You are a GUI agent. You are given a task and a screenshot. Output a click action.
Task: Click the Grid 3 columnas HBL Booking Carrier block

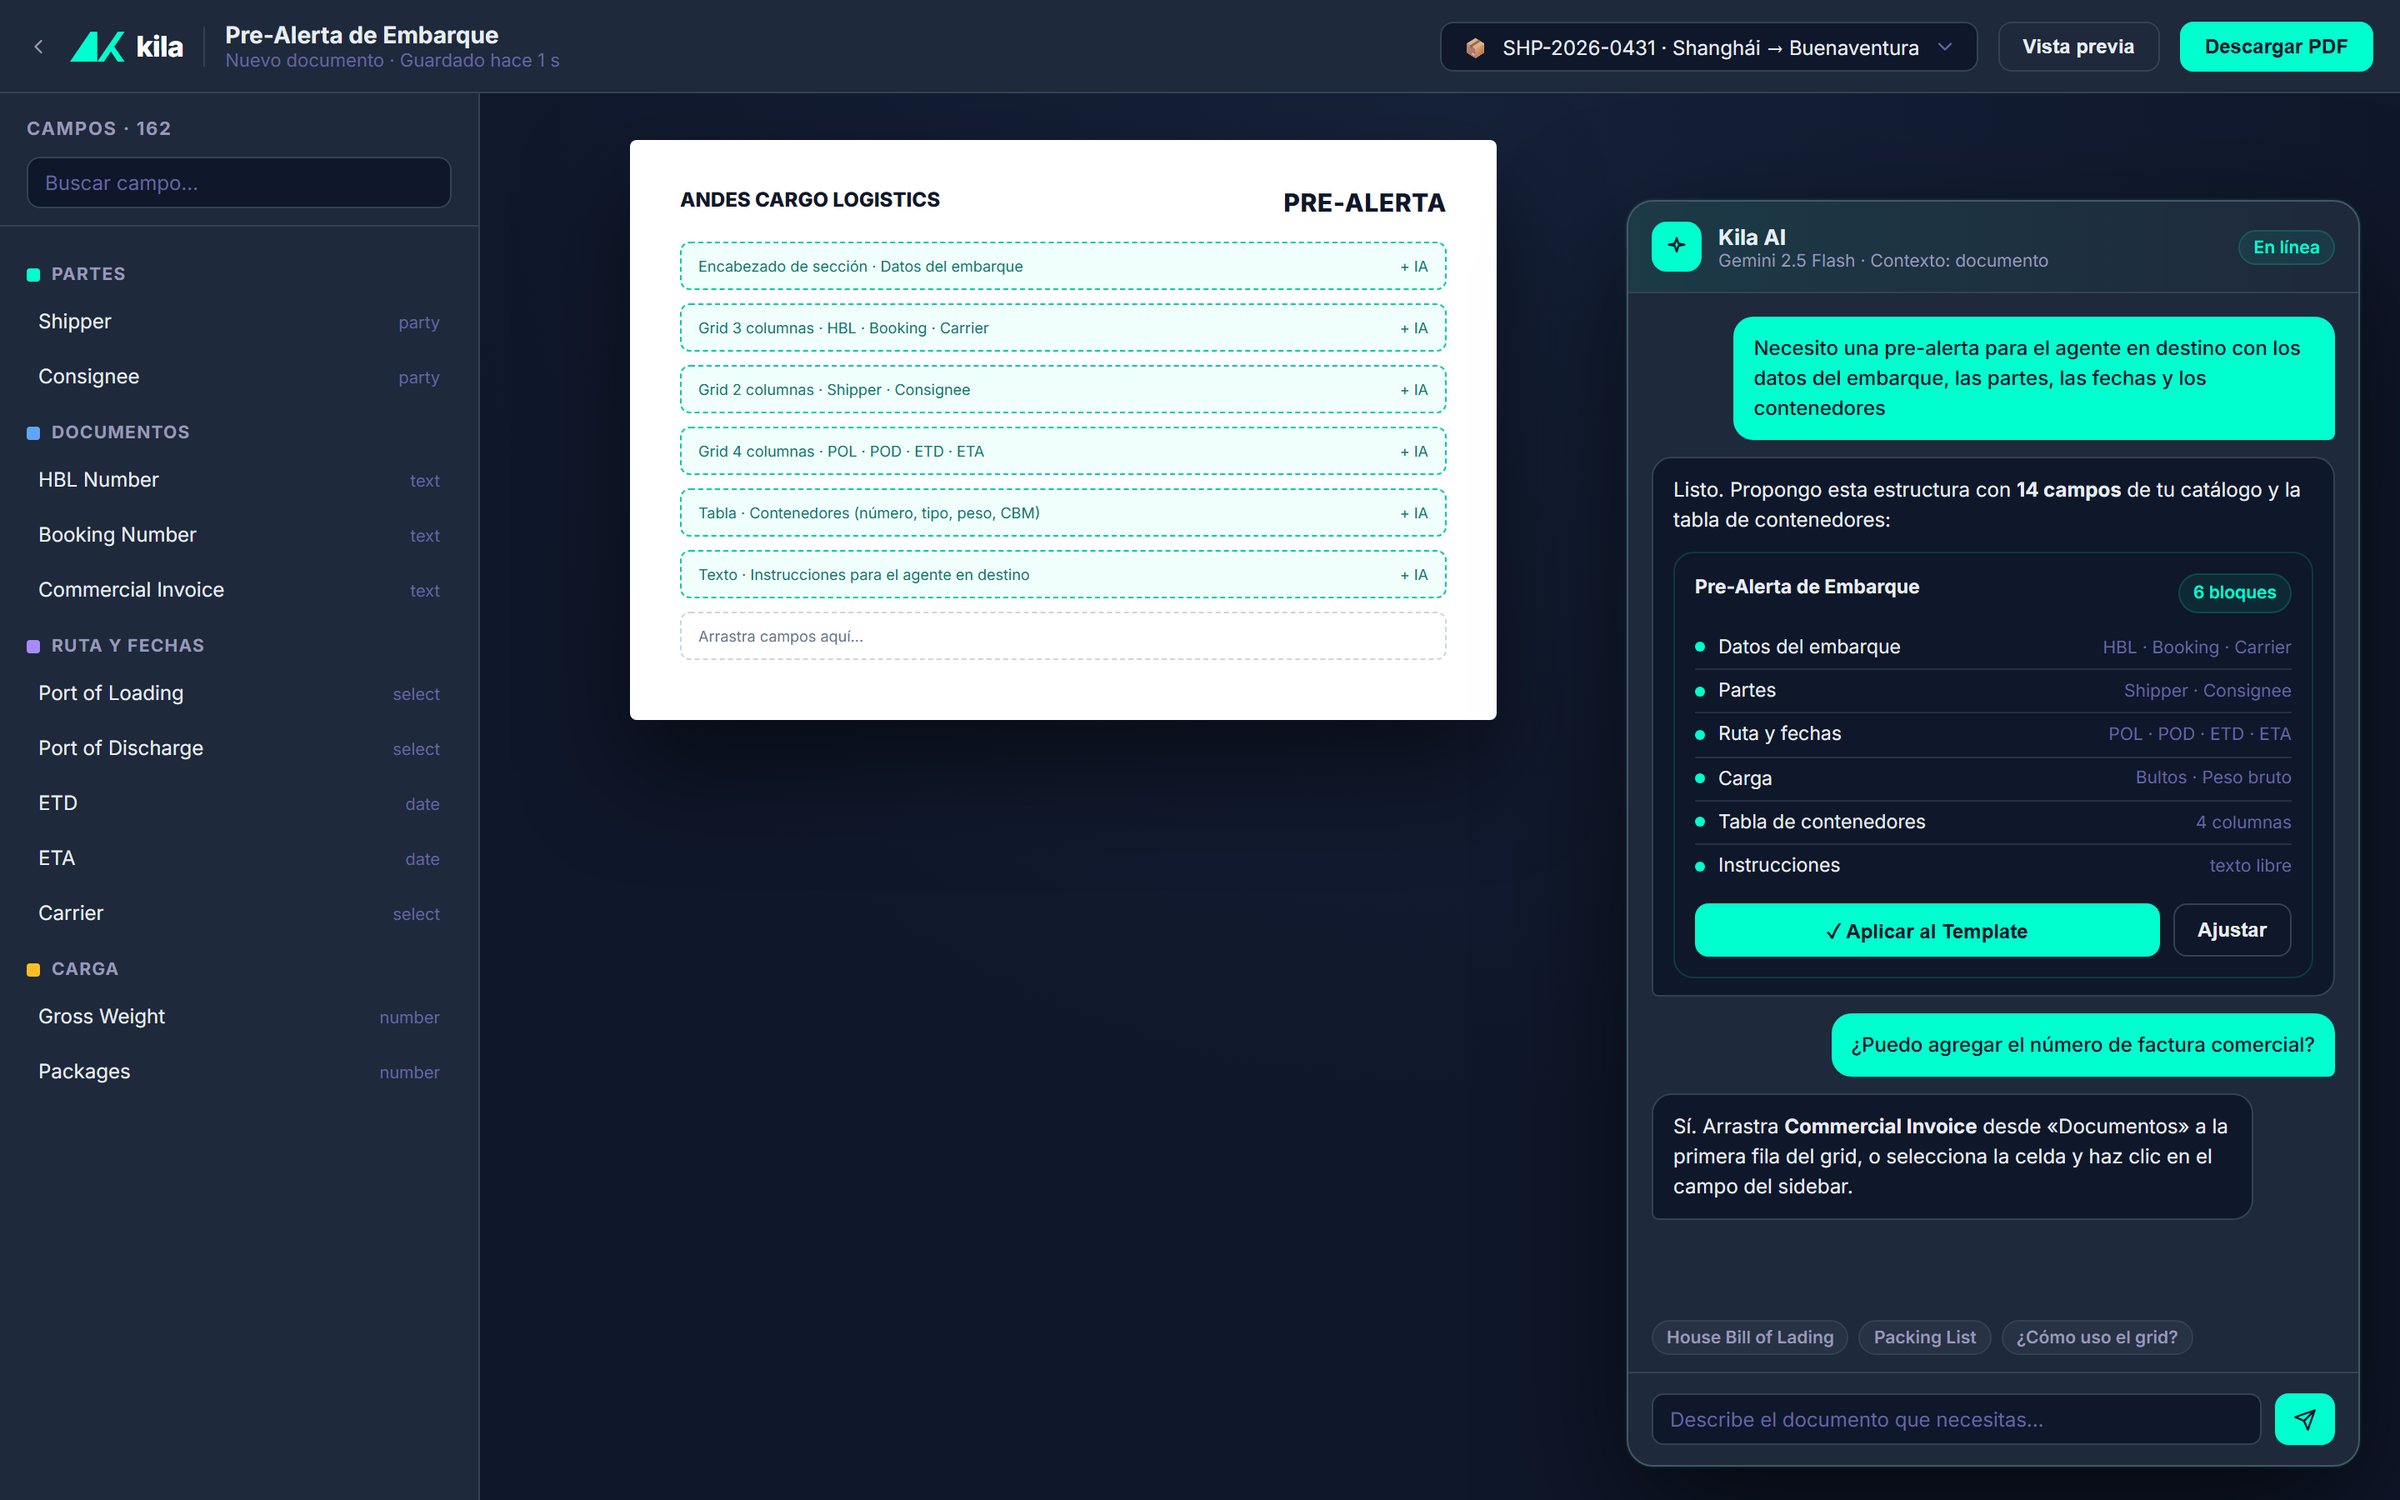(x=1063, y=328)
